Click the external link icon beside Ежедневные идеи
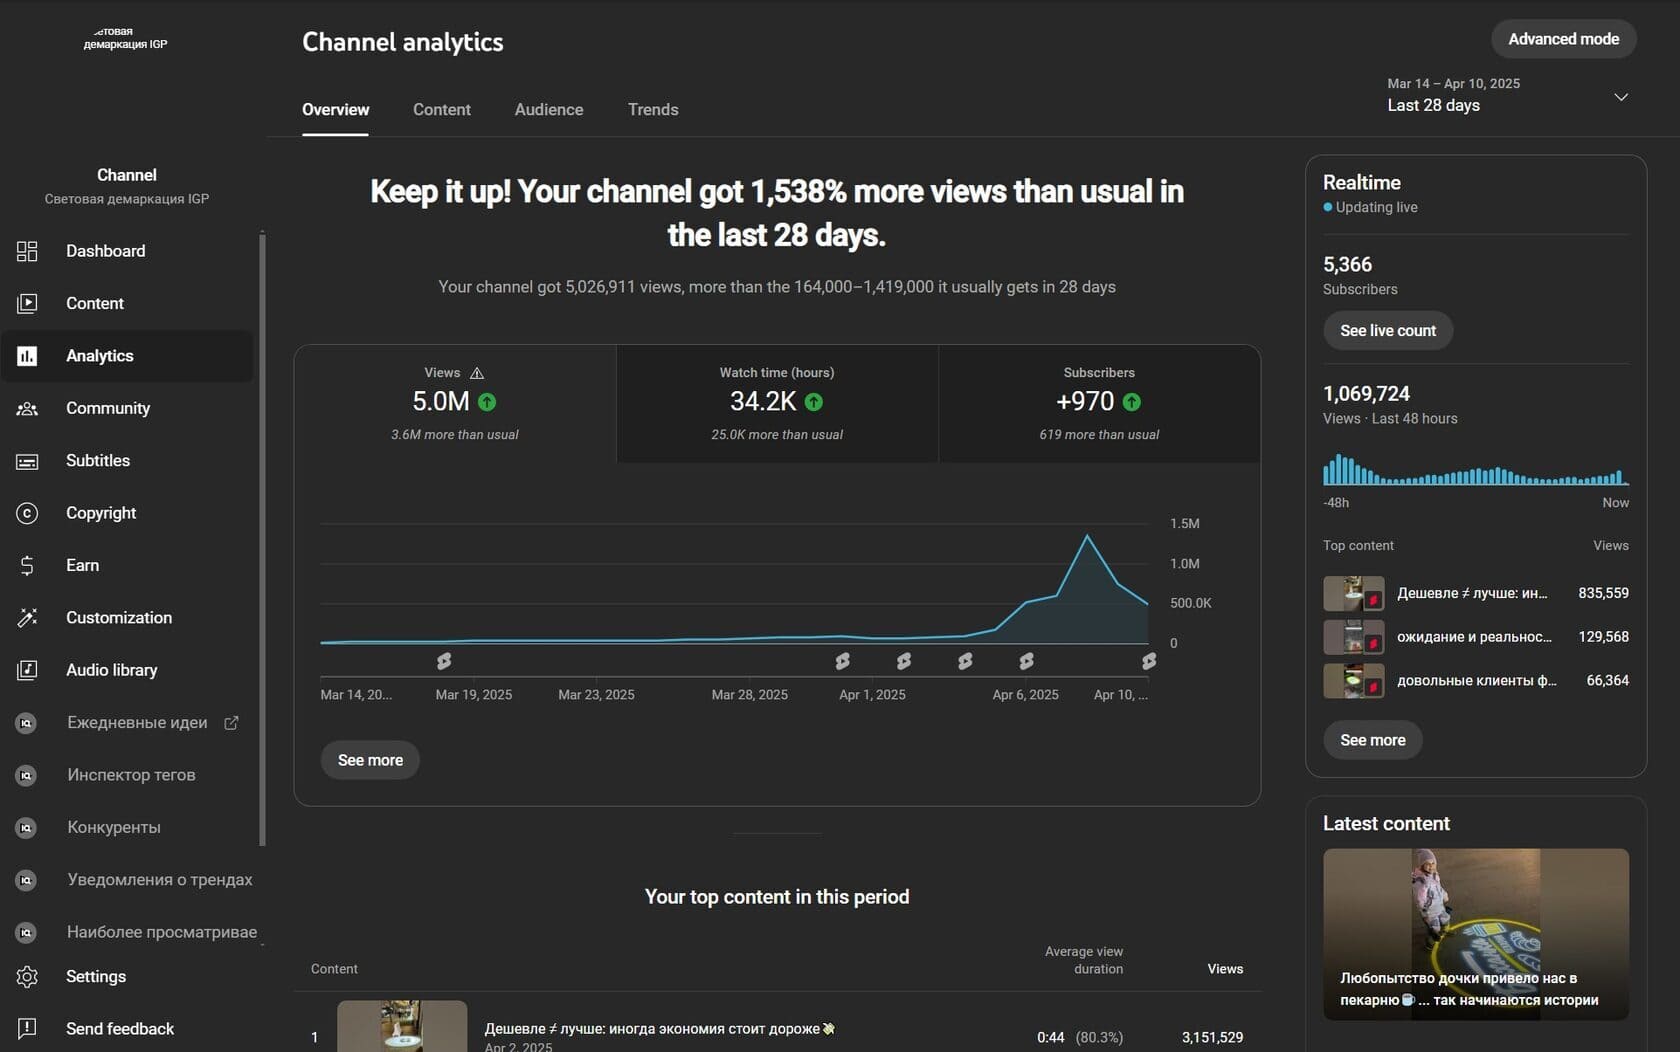 [x=231, y=722]
